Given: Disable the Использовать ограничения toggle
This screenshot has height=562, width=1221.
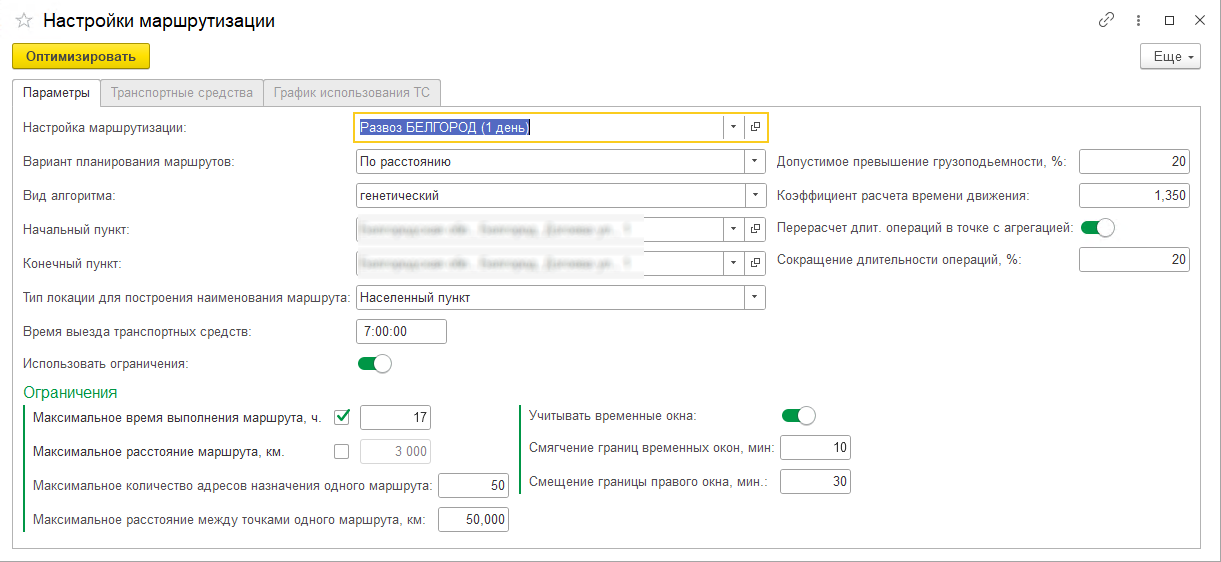Looking at the screenshot, I should click(x=375, y=364).
